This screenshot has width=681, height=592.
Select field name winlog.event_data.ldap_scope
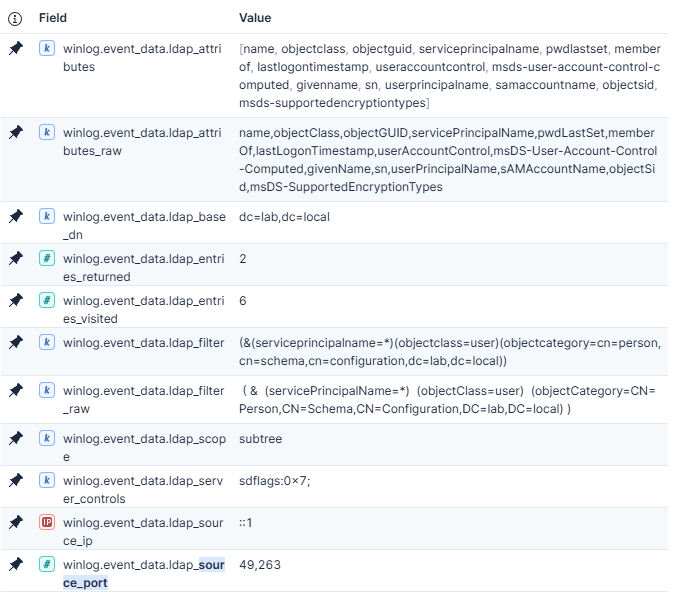[144, 448]
